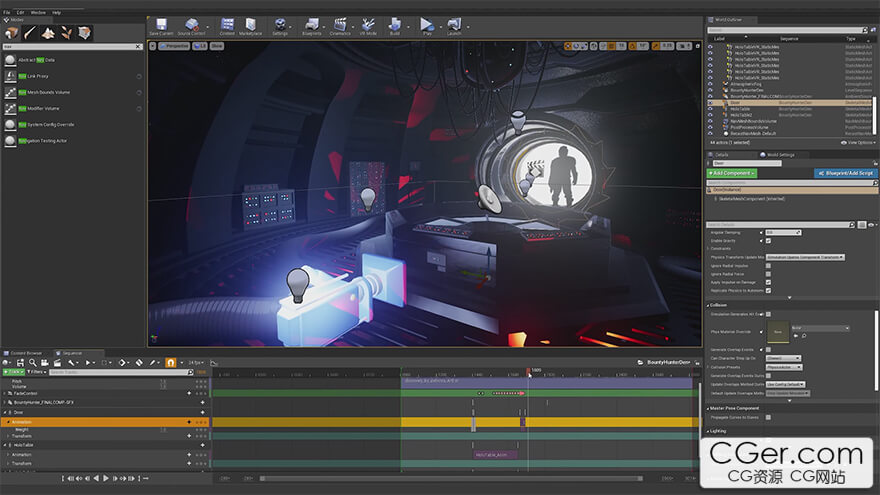Click the Launch toolbar icon
The width and height of the screenshot is (880, 495).
click(x=454, y=26)
